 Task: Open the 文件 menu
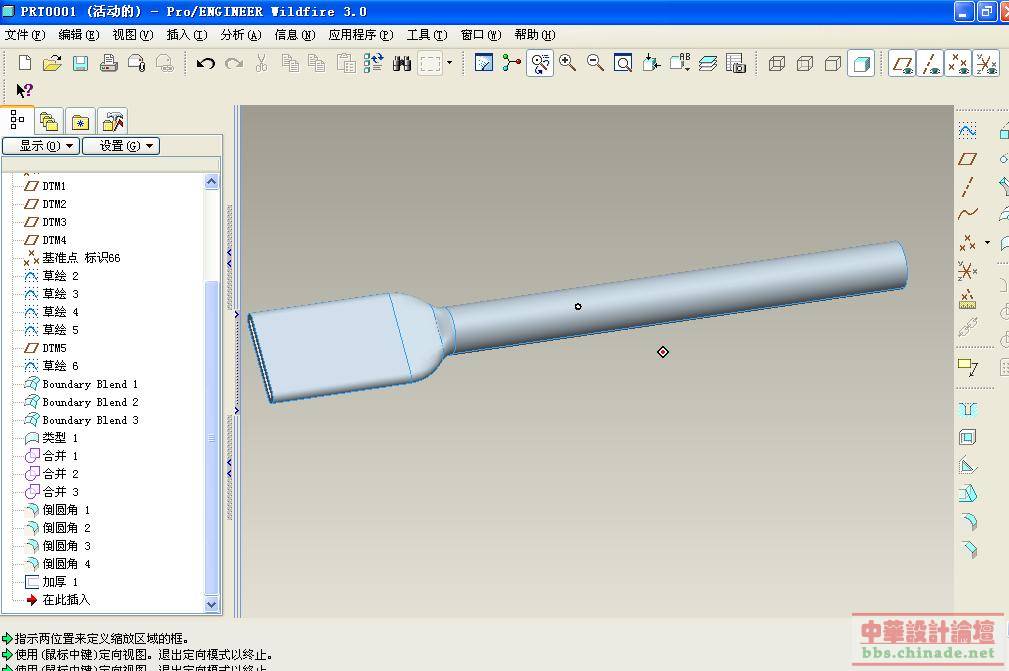coord(24,35)
